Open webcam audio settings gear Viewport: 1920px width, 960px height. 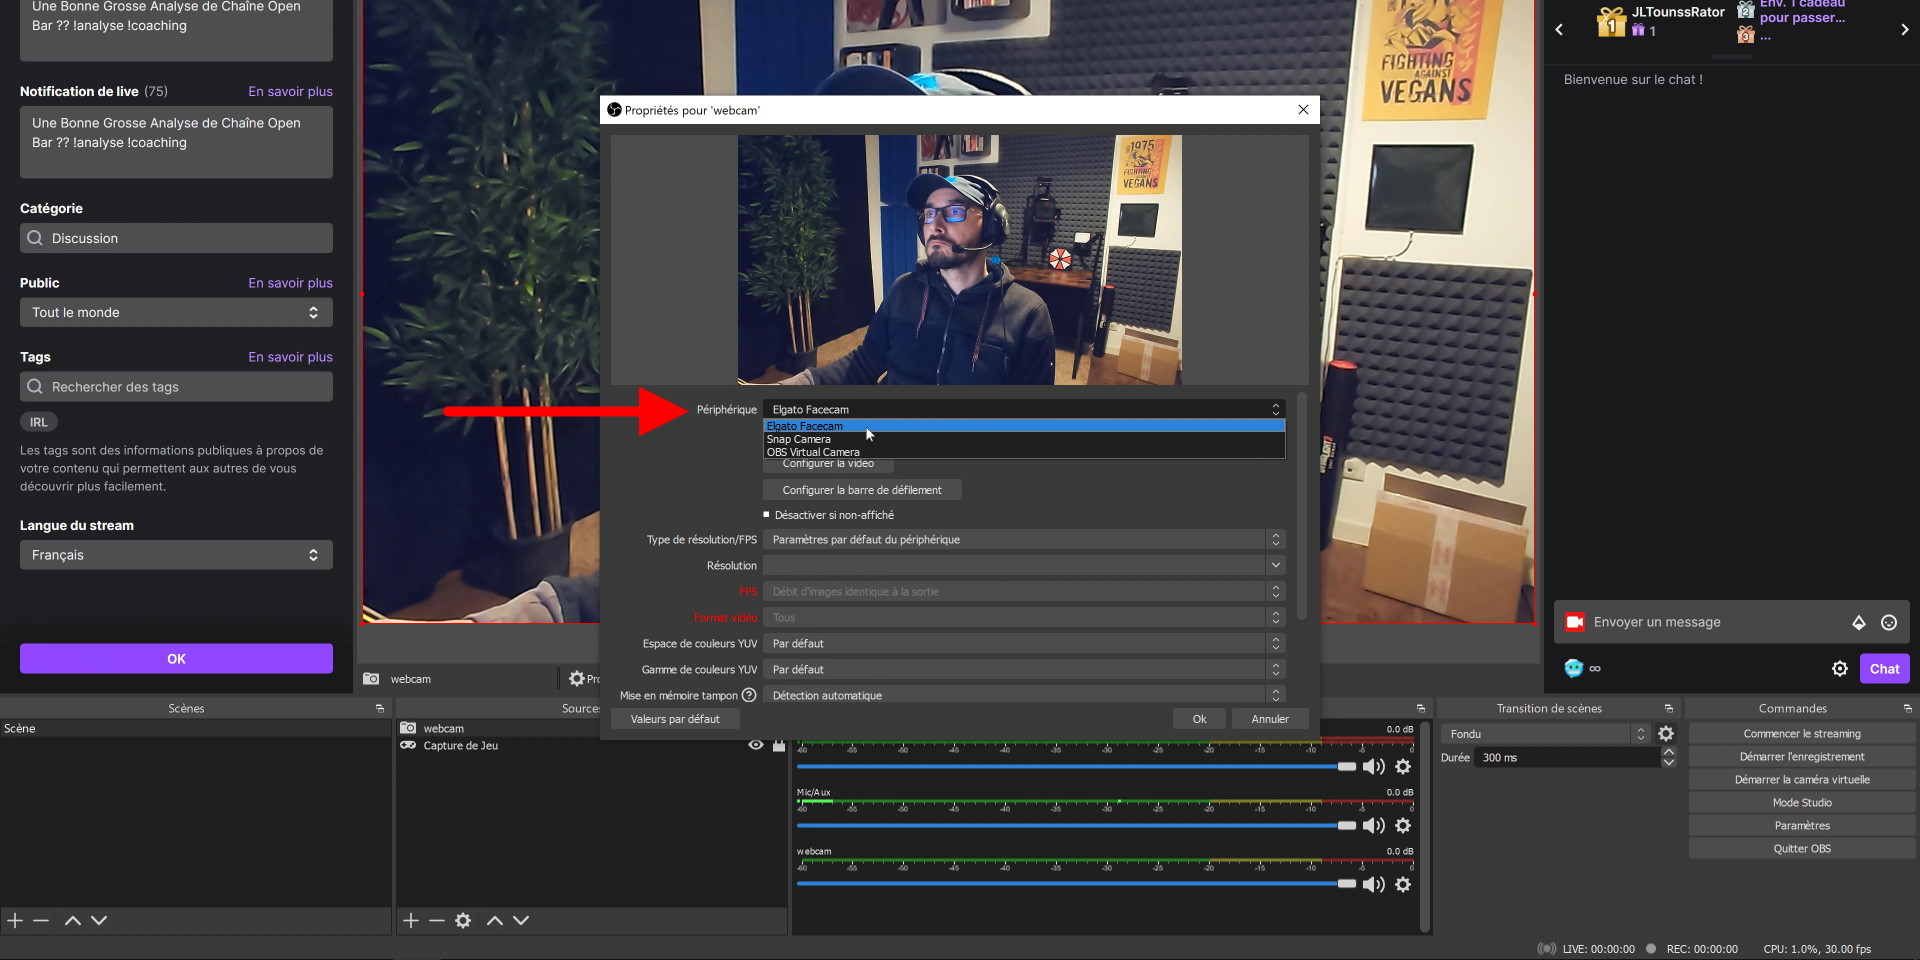1403,885
